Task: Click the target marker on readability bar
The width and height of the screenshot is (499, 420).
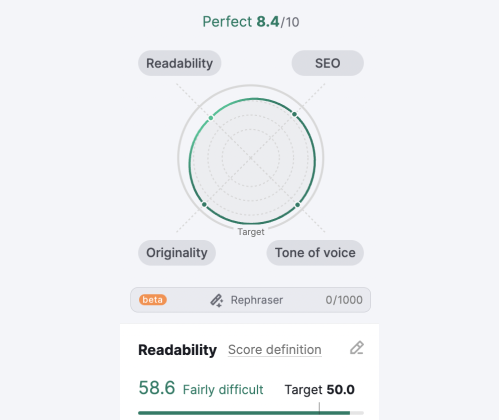Action: coord(319,408)
